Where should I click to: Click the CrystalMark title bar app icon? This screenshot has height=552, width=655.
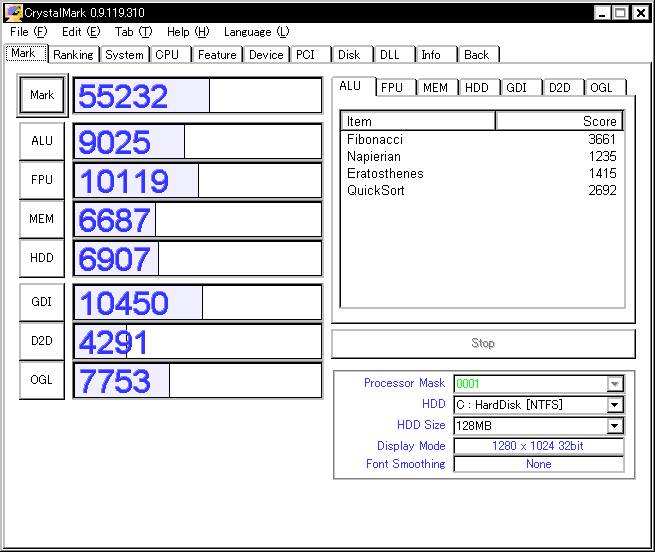(x=13, y=13)
